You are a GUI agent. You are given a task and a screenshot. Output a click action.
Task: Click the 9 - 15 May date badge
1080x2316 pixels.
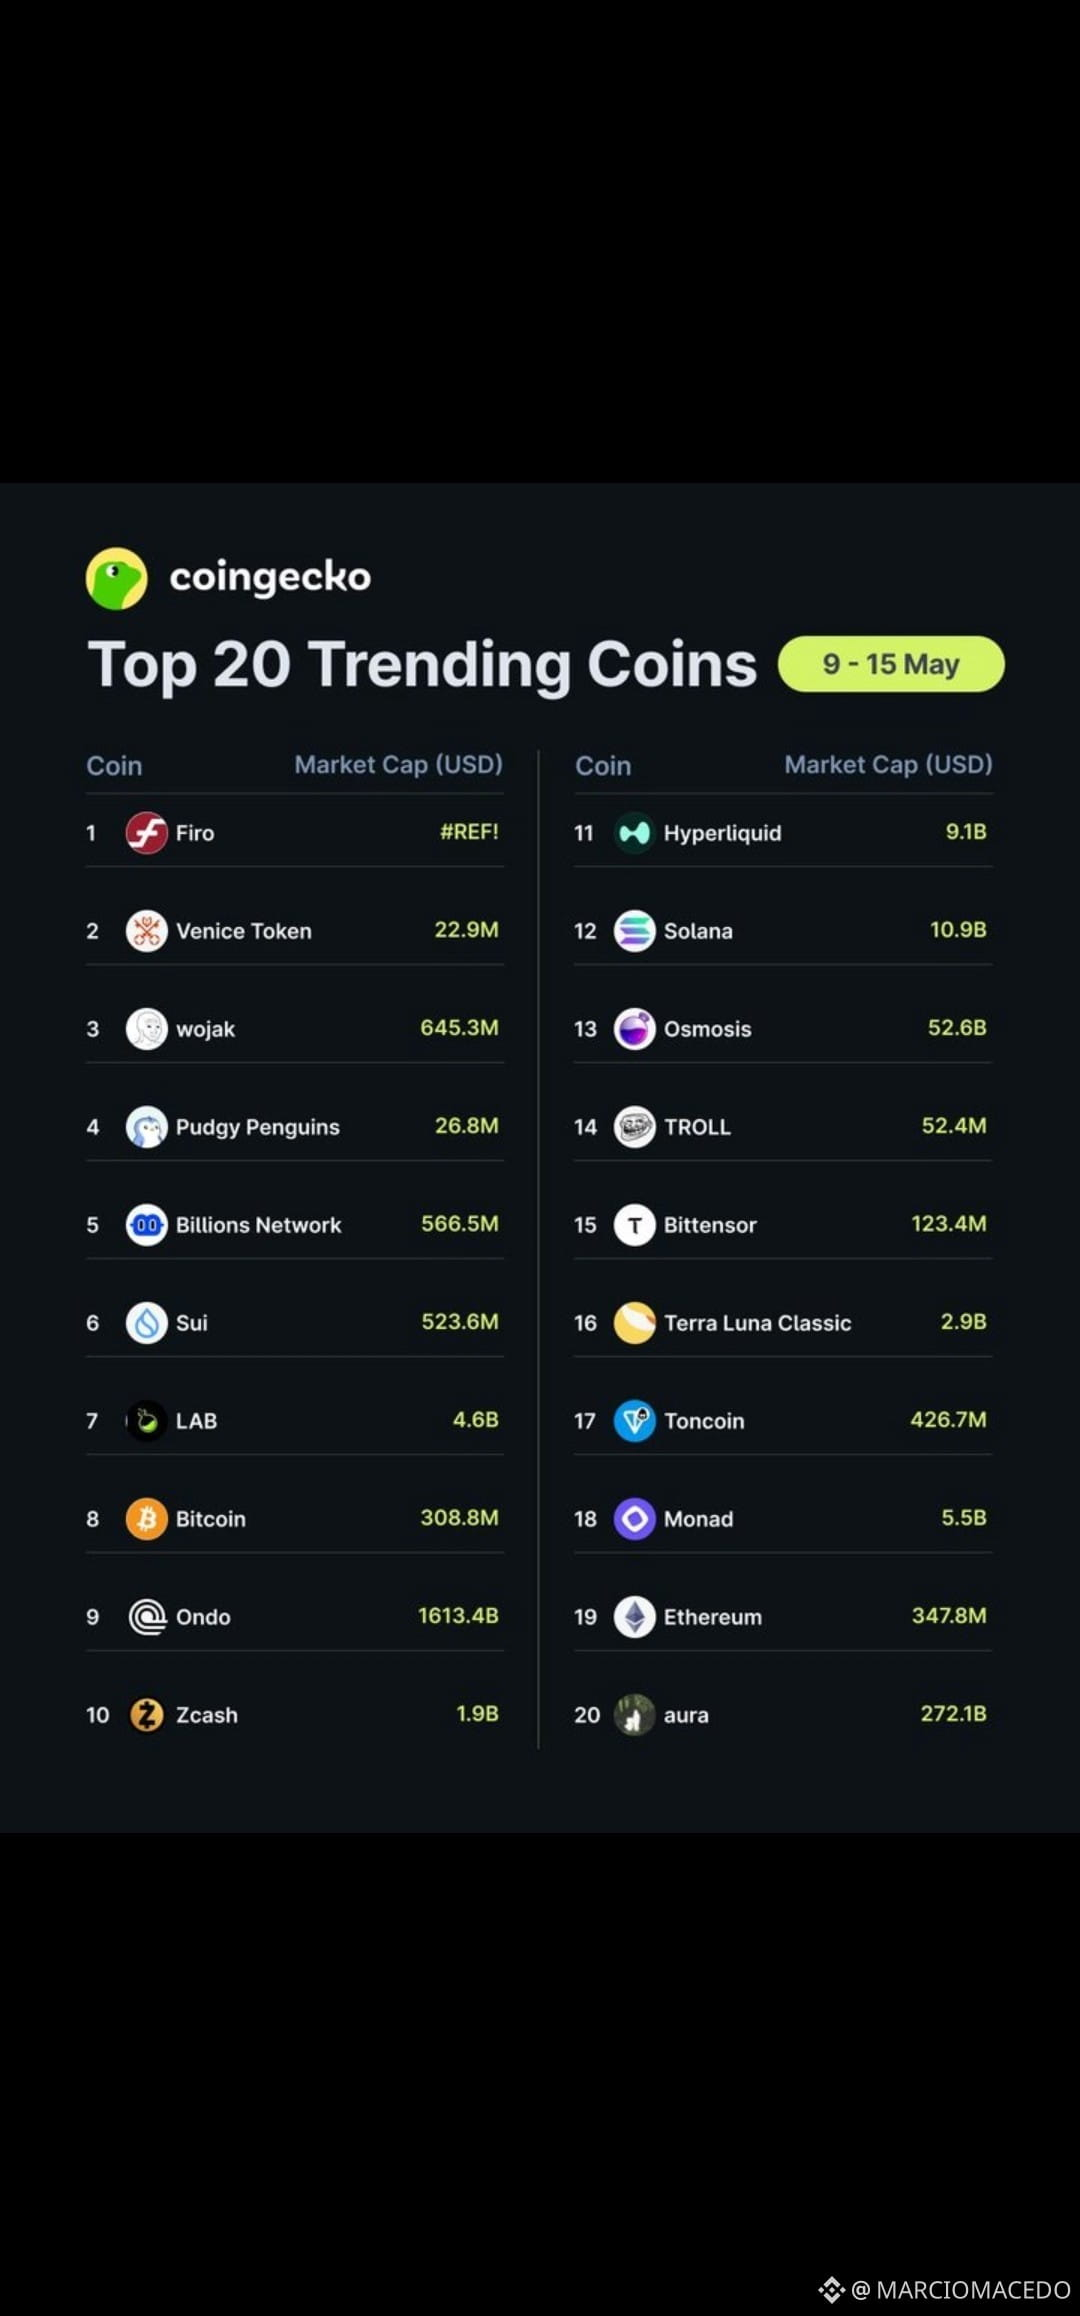(x=891, y=664)
